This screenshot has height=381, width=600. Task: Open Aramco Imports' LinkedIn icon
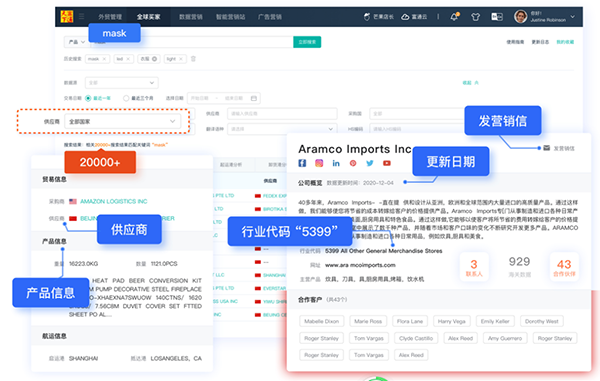coord(336,163)
